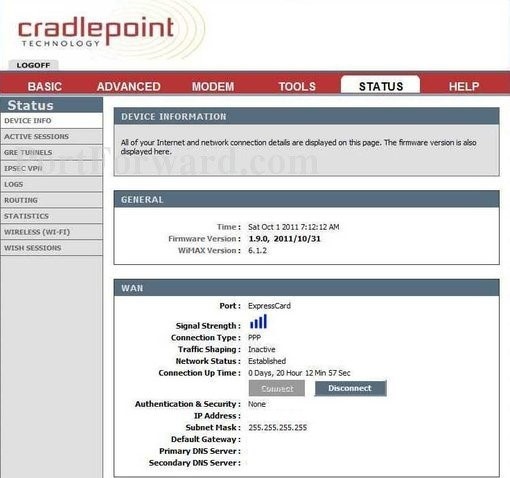Viewport: 510px width, 478px height.
Task: Click the WAN section header
Action: 306,288
